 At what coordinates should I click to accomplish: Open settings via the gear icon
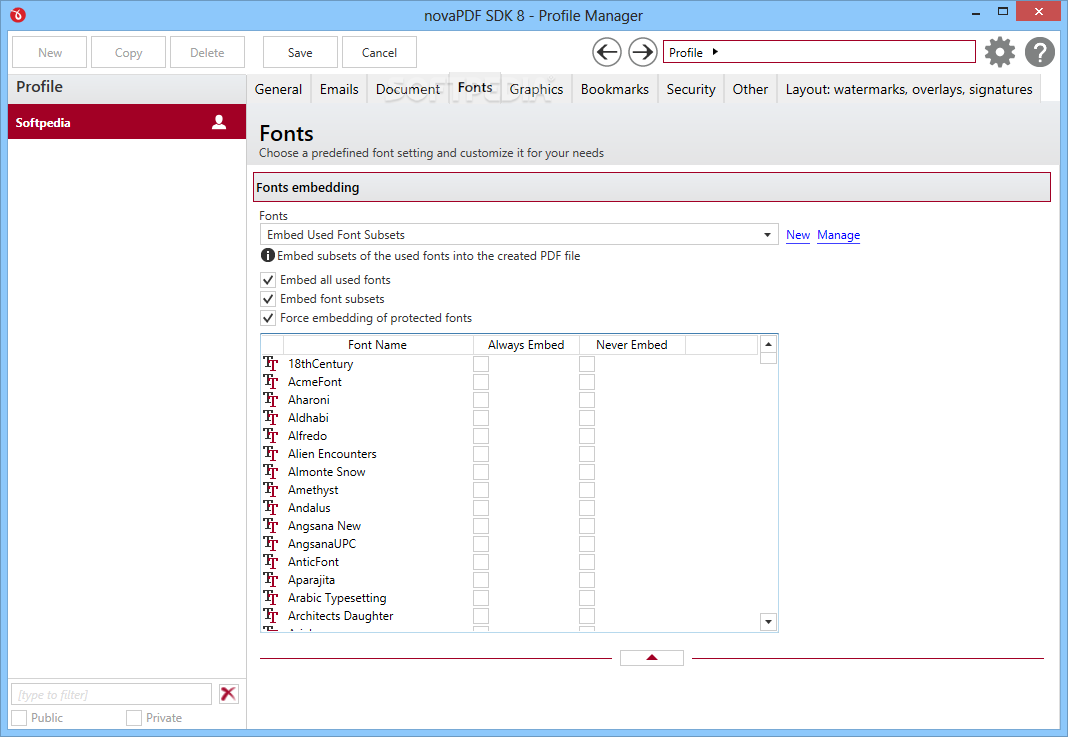(x=999, y=52)
